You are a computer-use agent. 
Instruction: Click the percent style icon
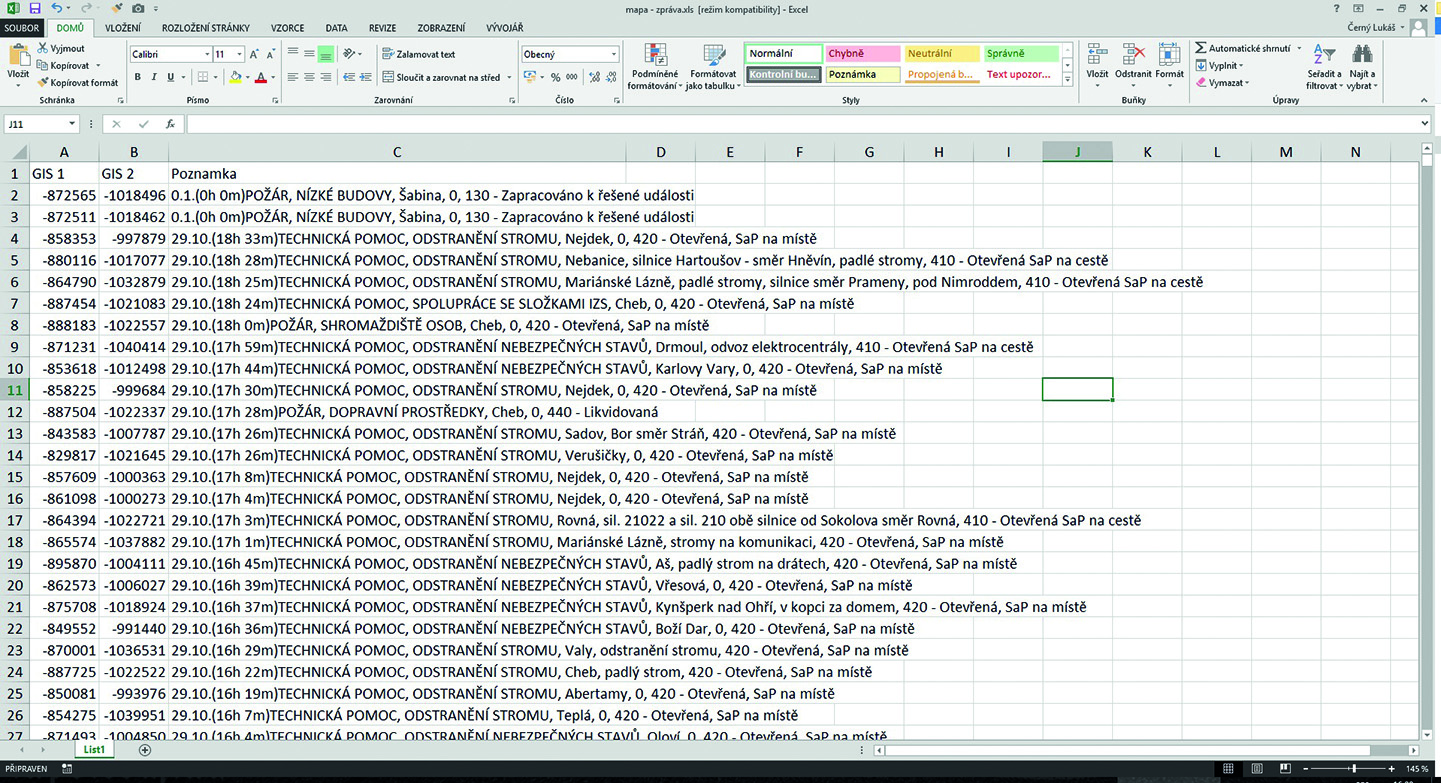pos(556,77)
